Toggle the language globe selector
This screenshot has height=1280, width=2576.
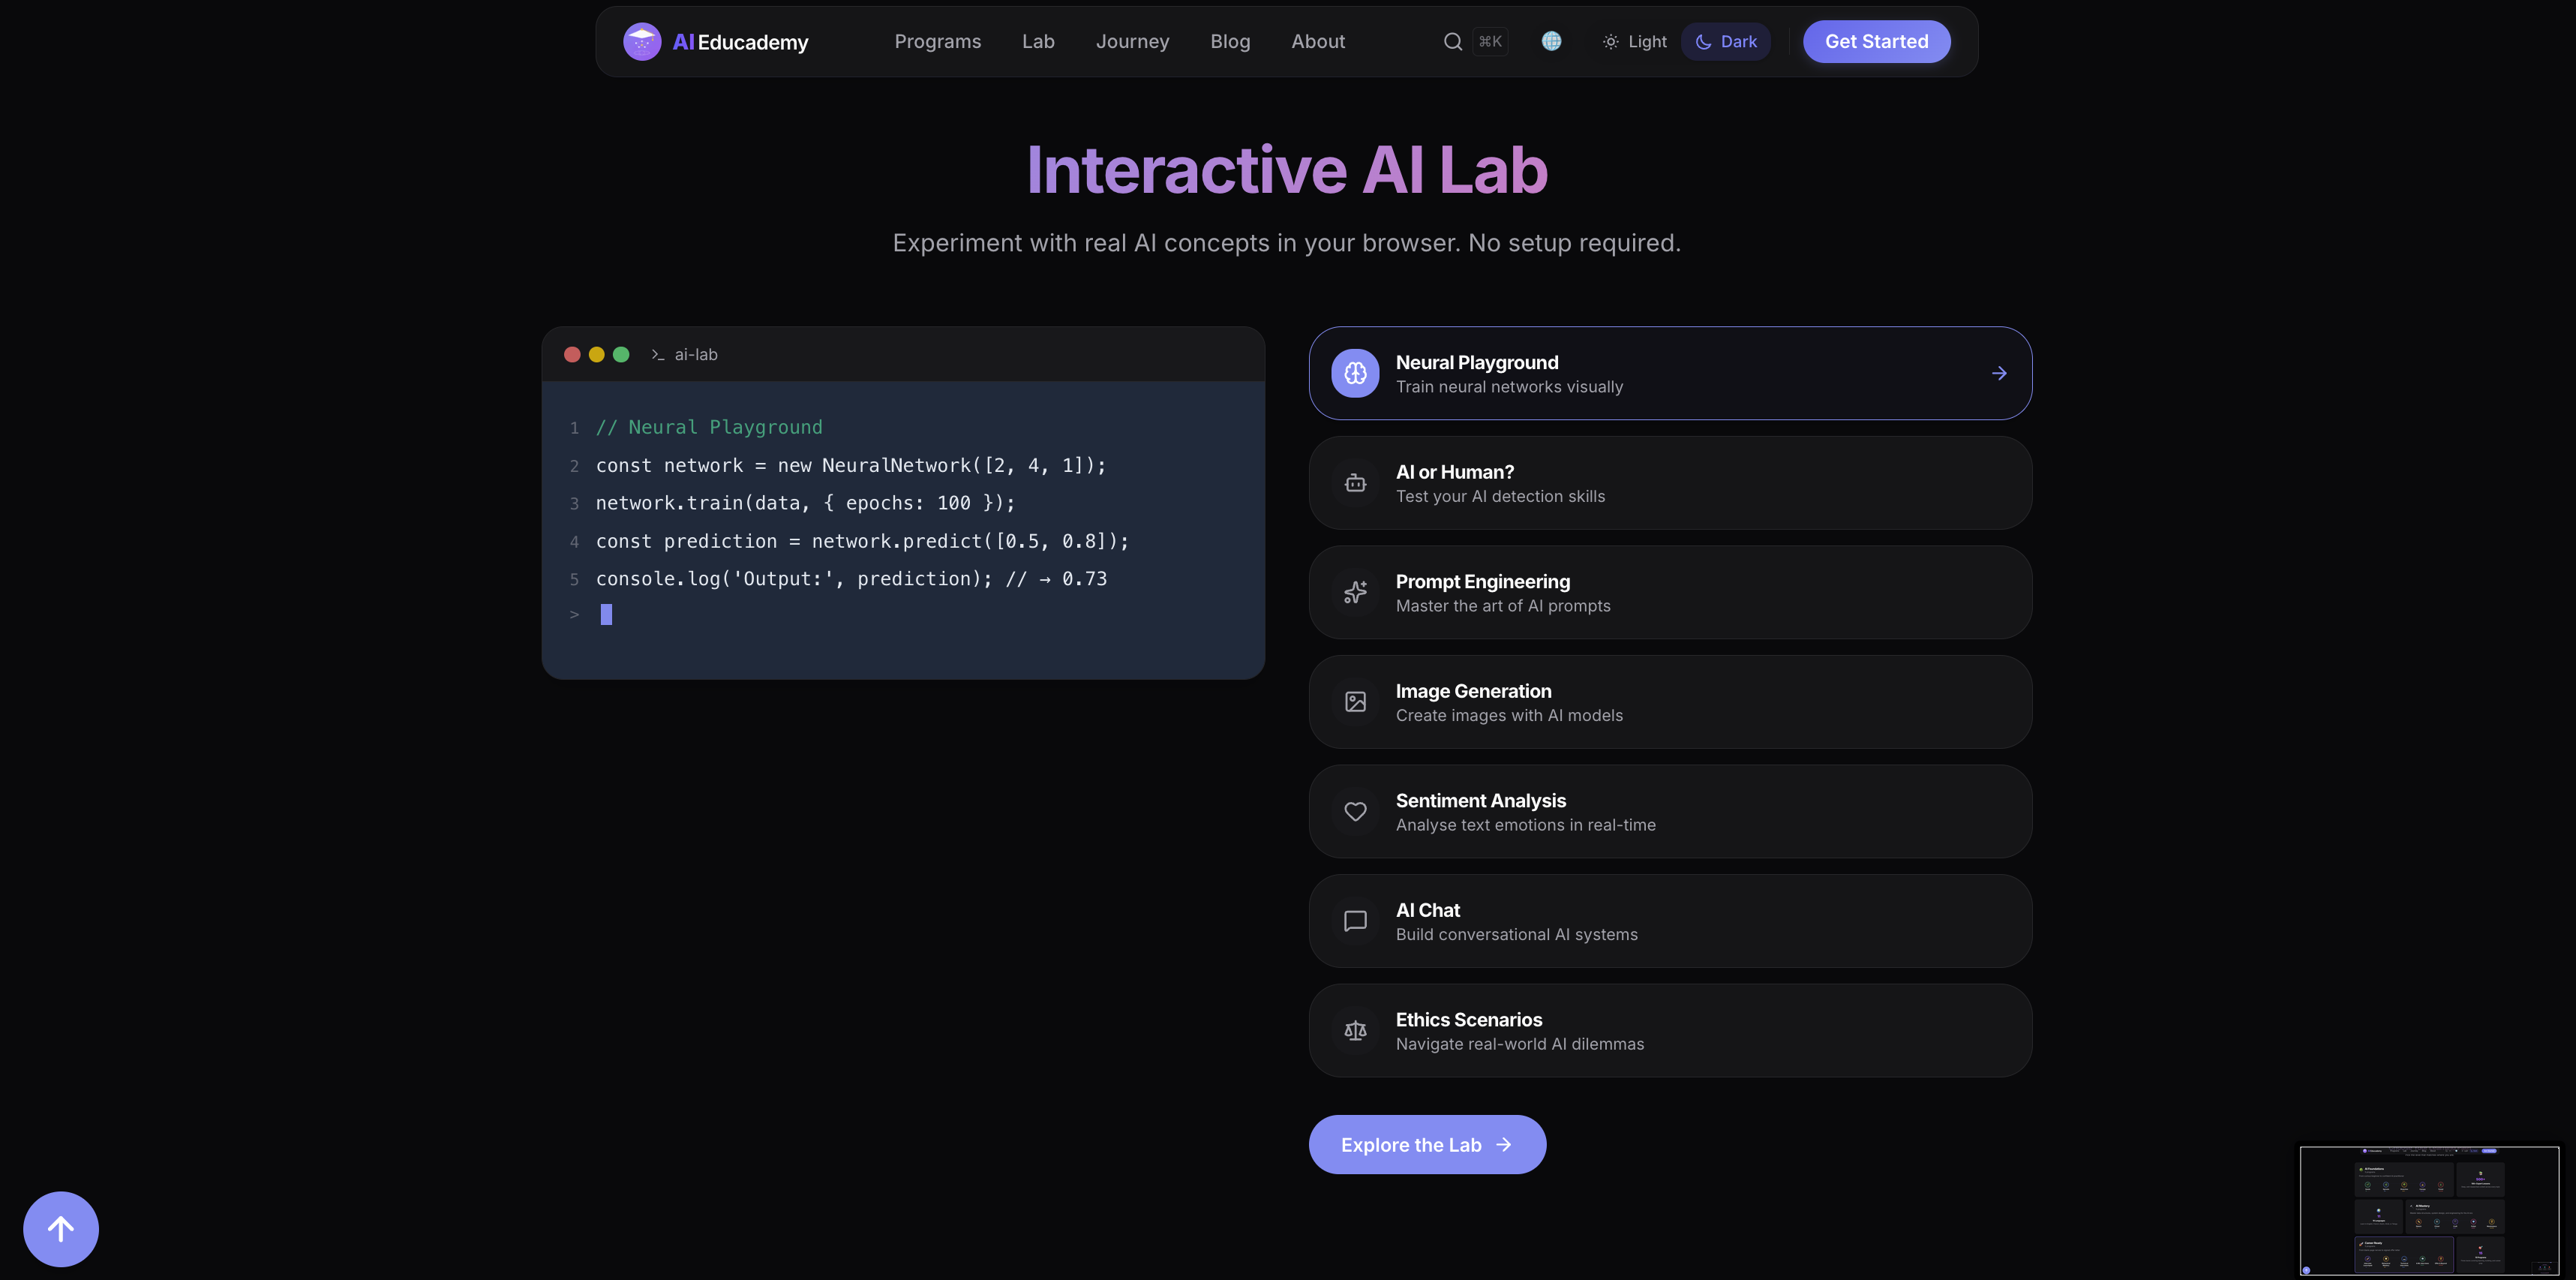click(1551, 41)
